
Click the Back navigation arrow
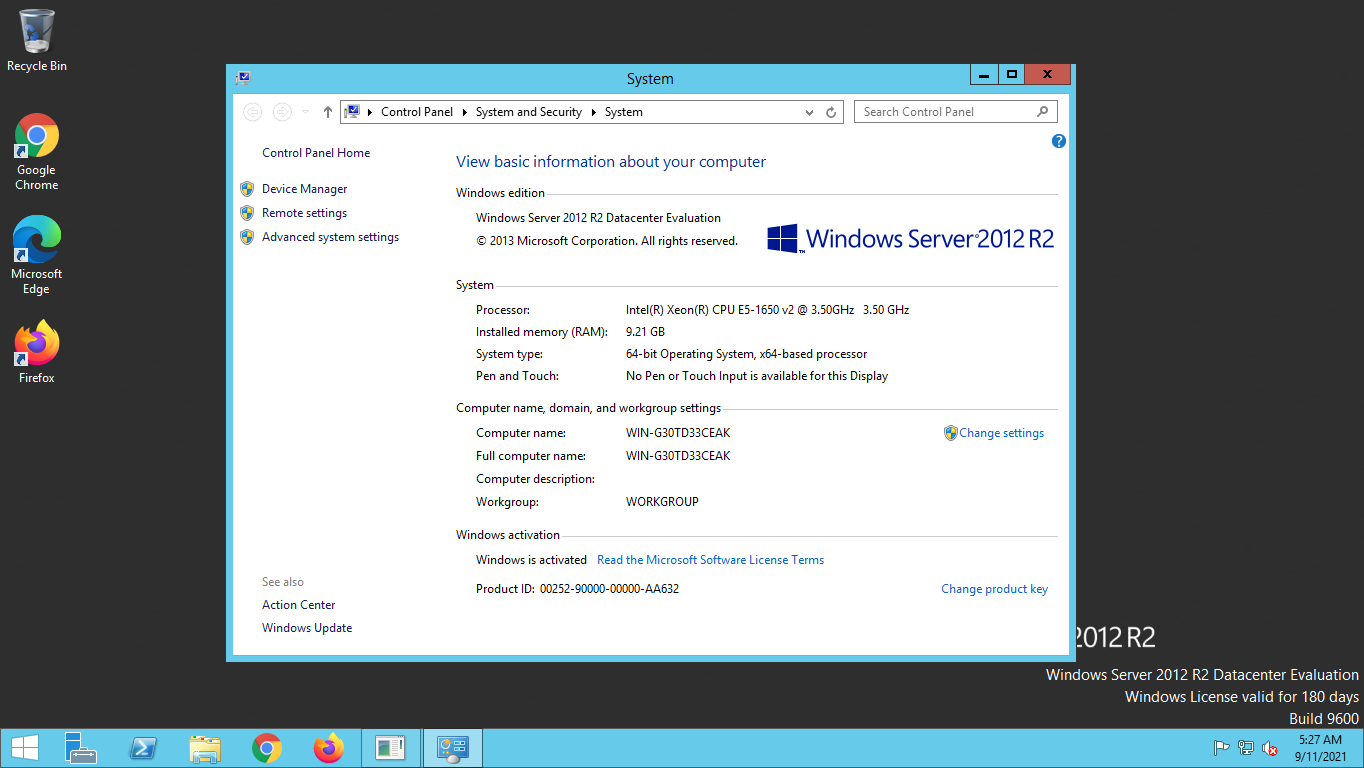click(x=253, y=112)
